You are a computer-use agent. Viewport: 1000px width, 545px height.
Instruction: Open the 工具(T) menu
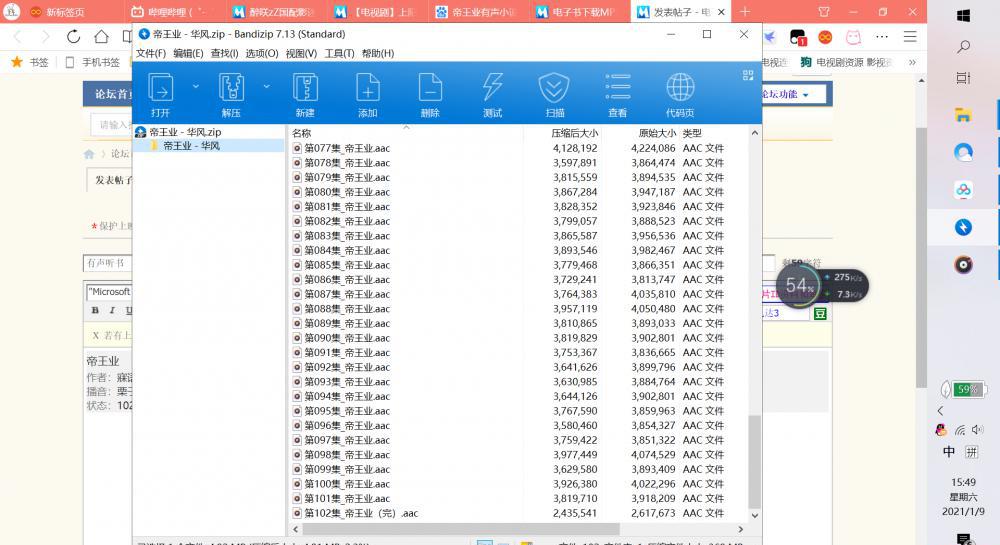pyautogui.click(x=339, y=54)
